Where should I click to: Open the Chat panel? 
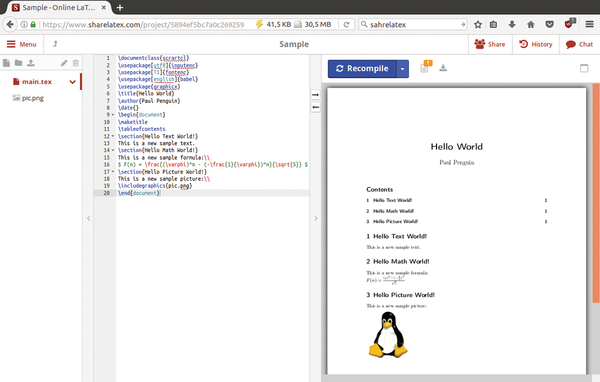point(579,44)
